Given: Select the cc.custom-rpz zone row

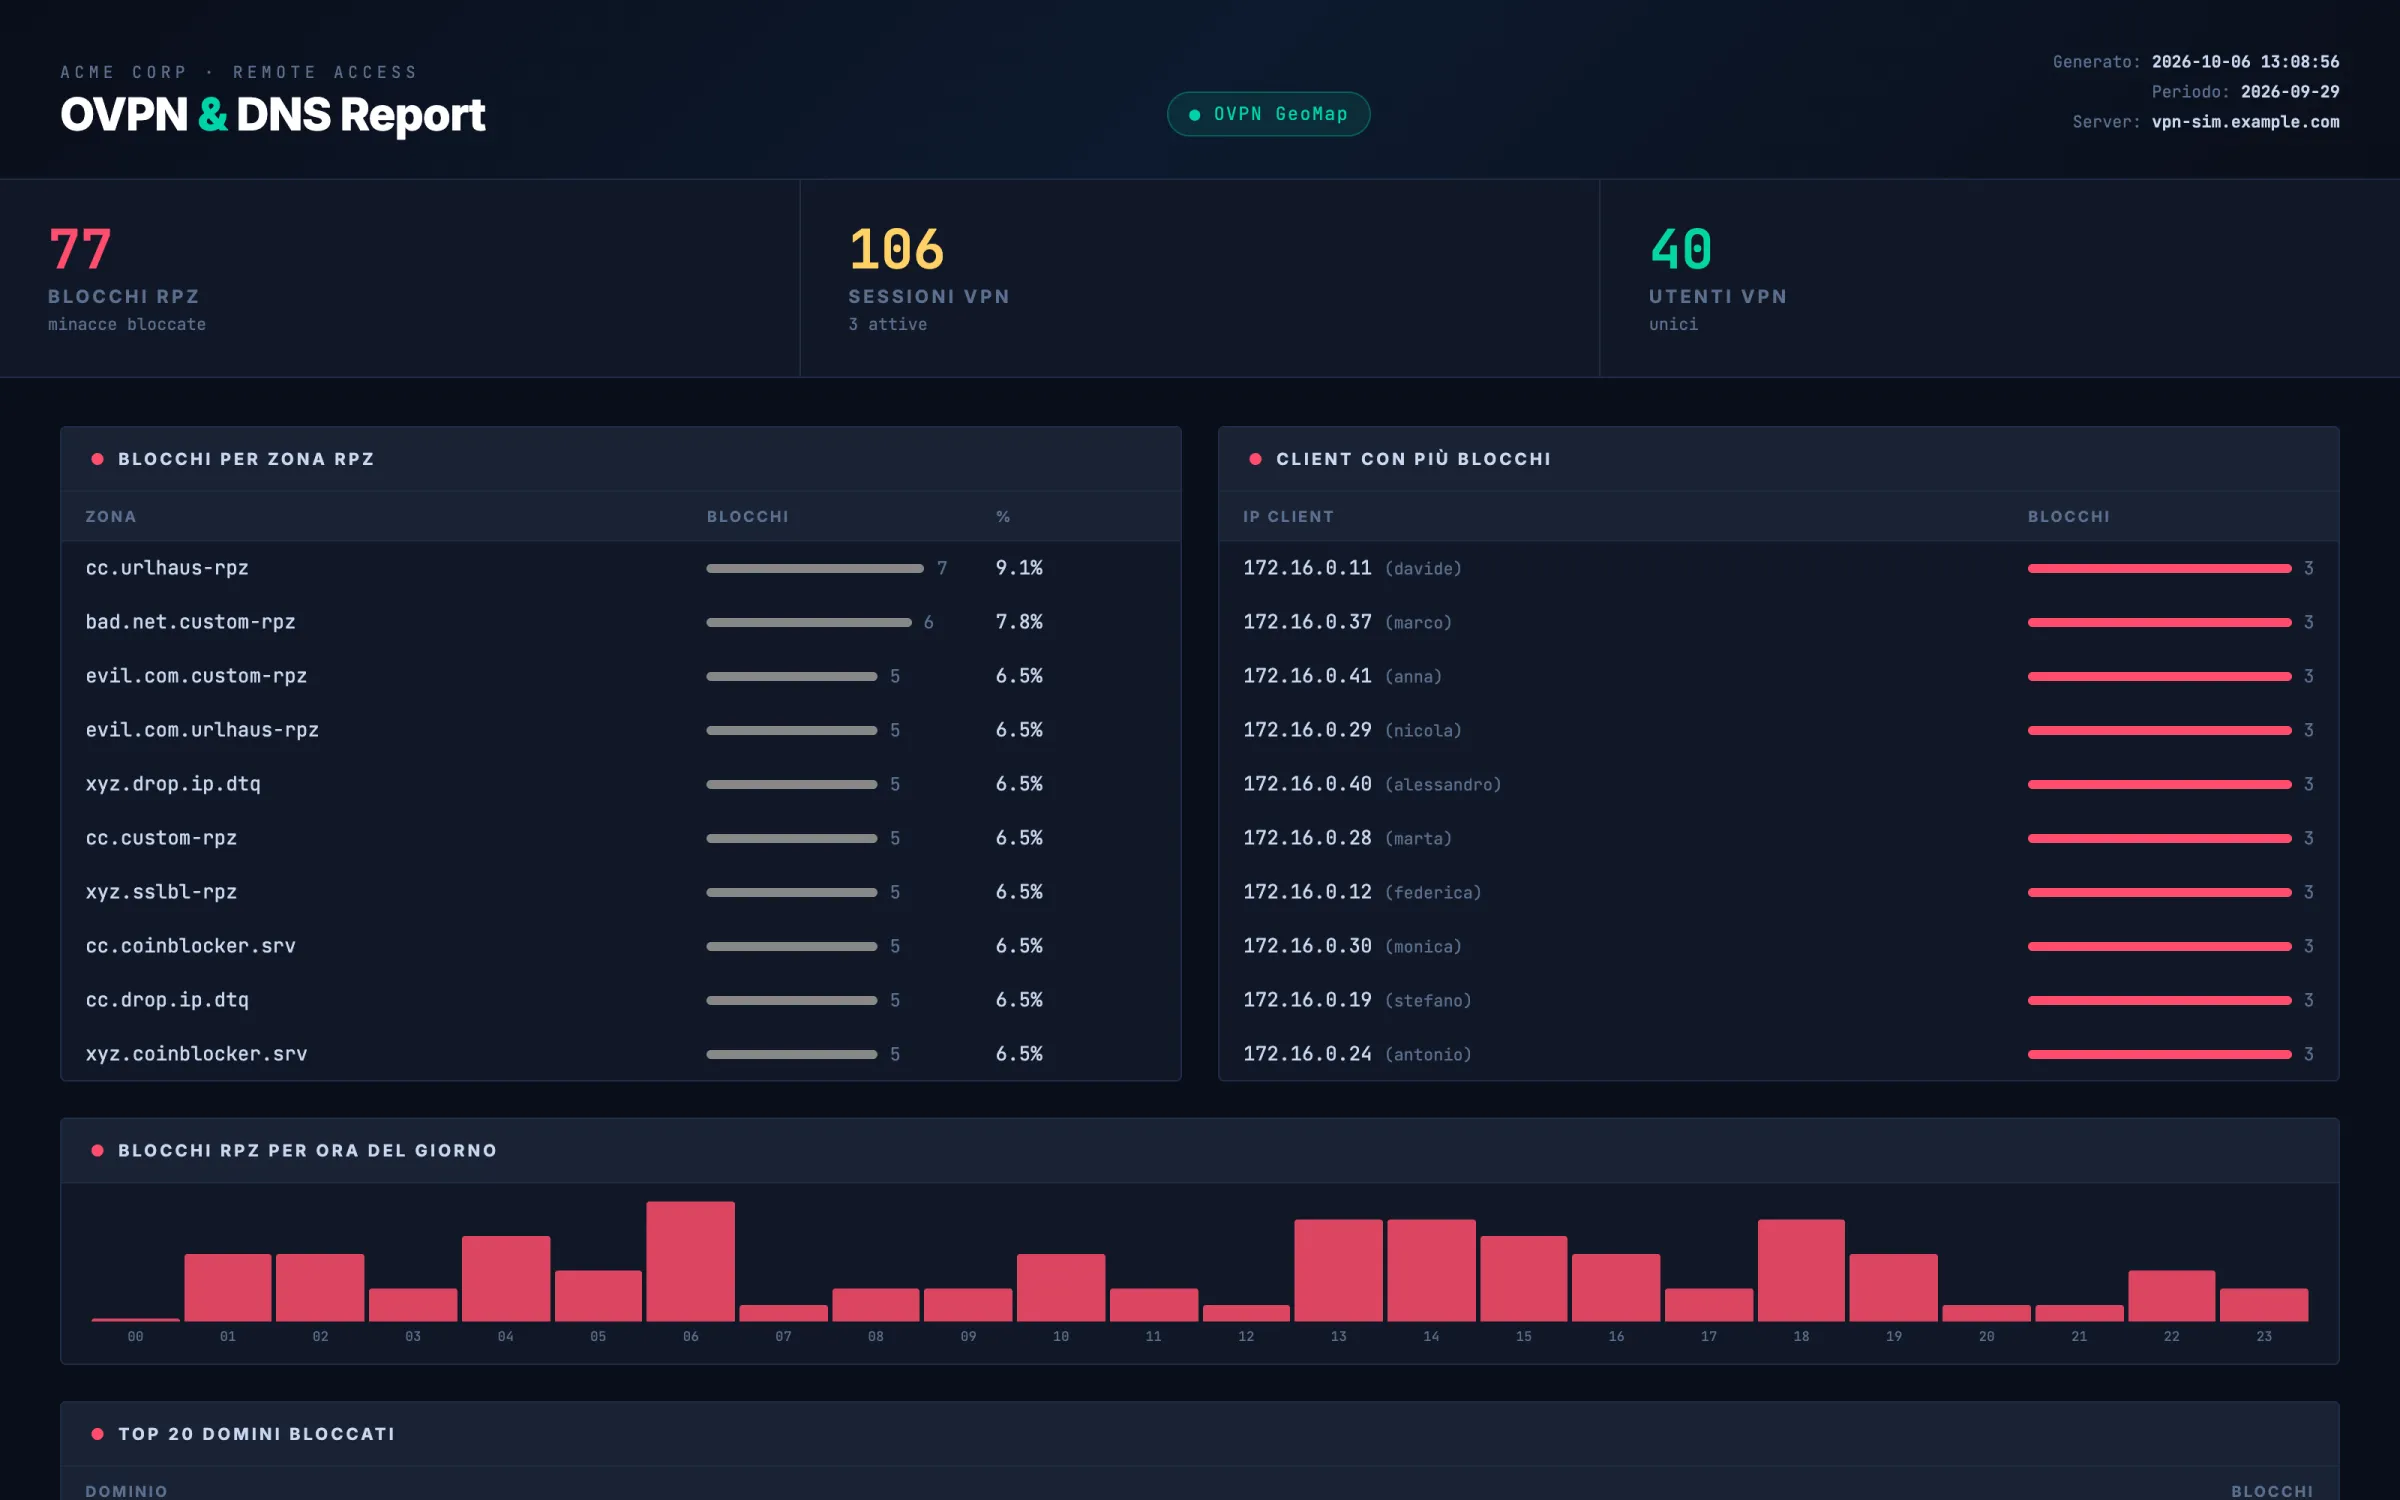Looking at the screenshot, I should 621,838.
